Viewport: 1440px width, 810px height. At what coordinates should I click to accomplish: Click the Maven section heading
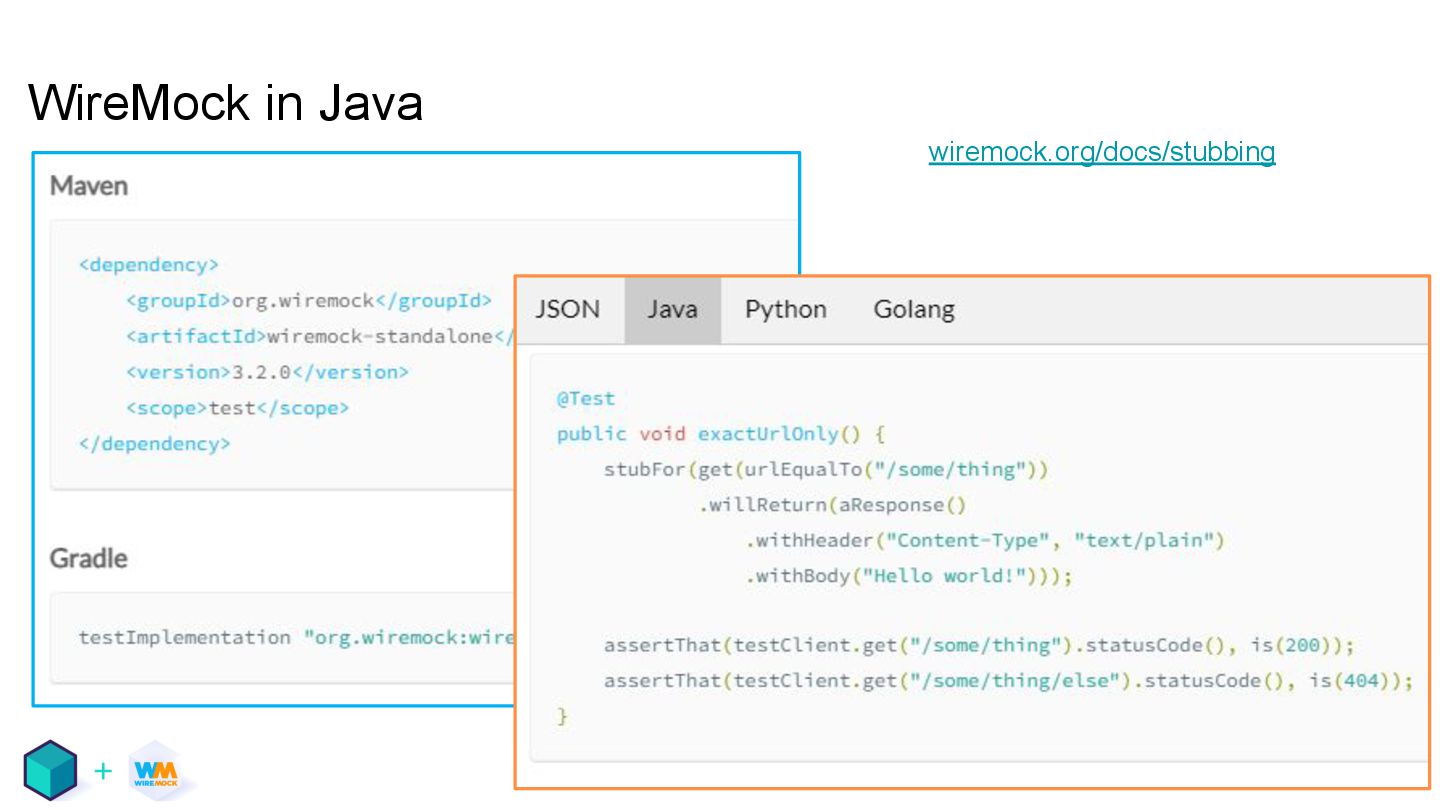(89, 186)
